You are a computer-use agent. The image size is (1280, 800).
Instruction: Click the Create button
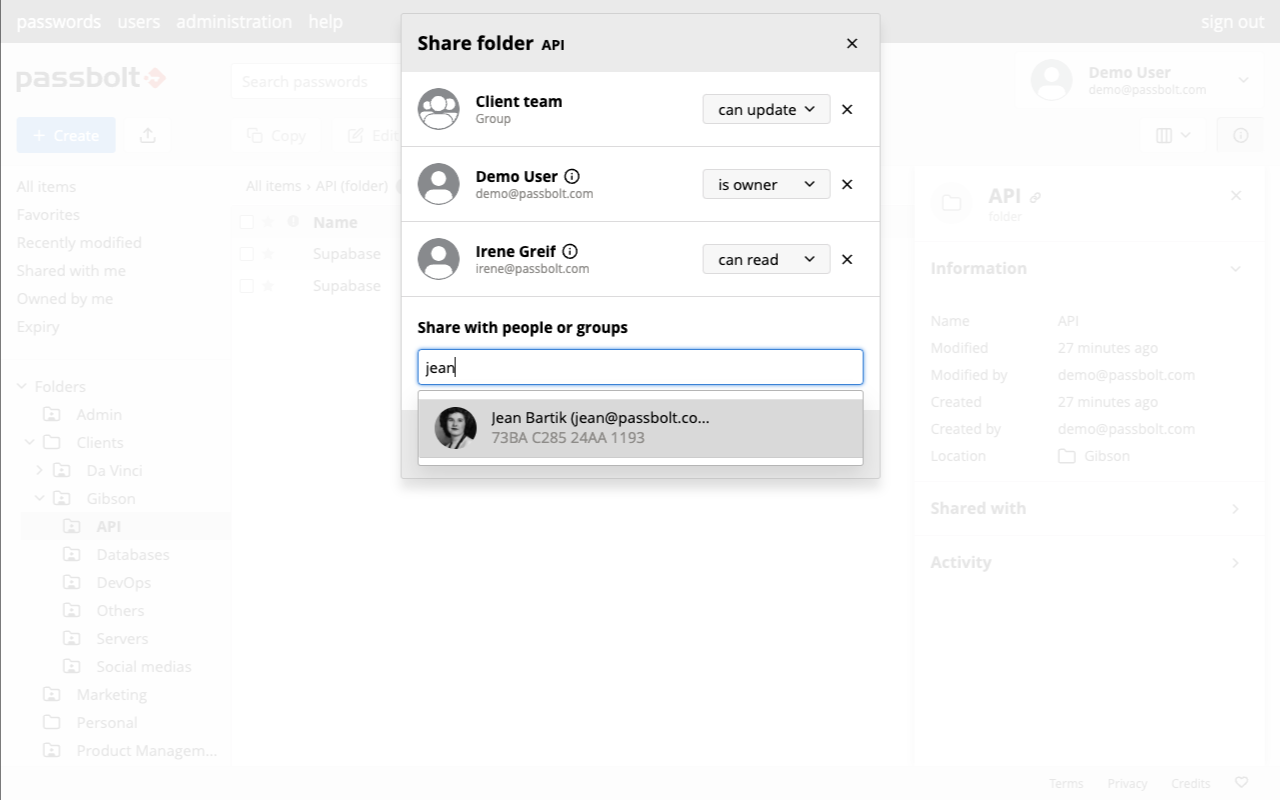66,135
